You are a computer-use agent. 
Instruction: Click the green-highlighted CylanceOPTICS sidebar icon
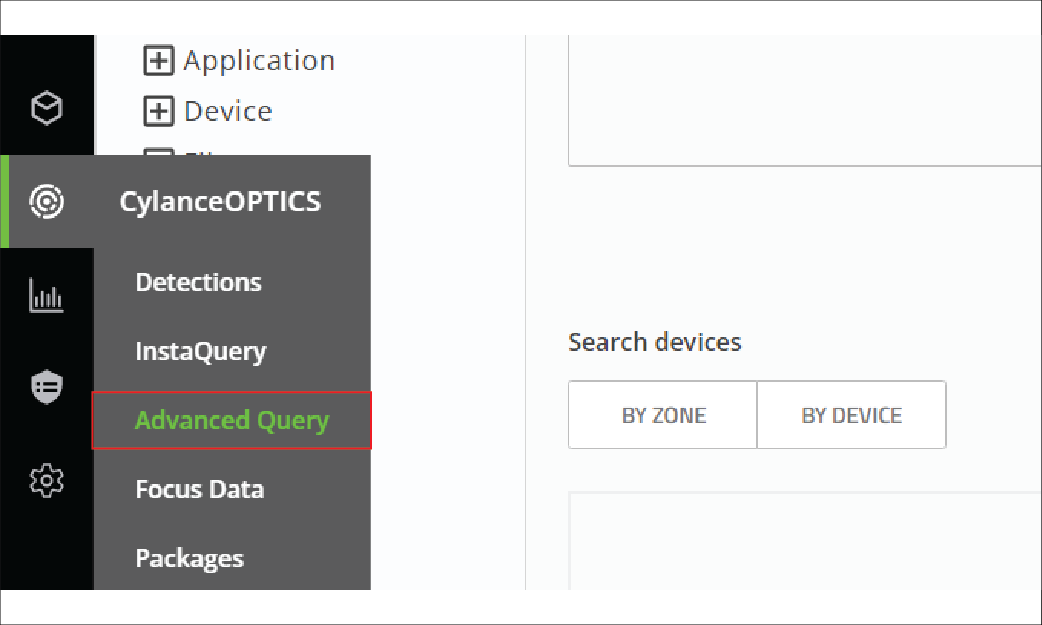pos(47,200)
